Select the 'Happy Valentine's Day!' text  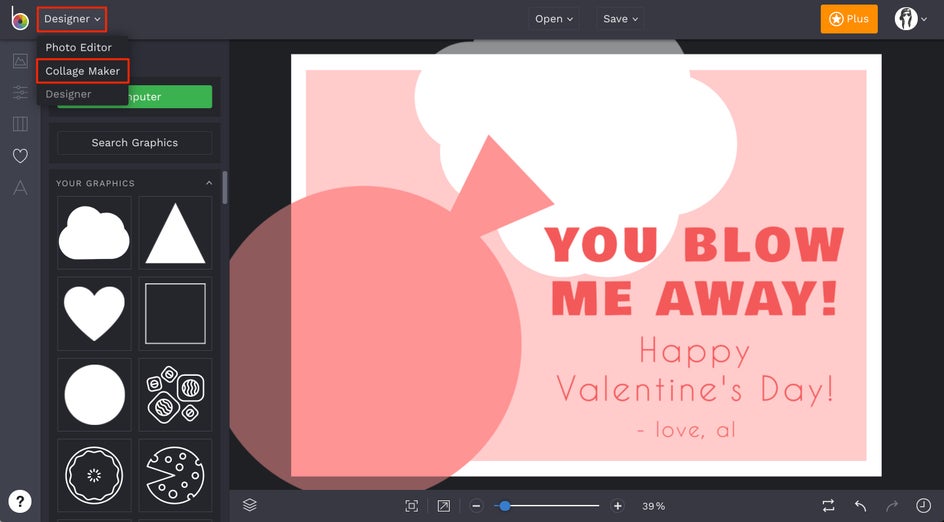tap(695, 370)
